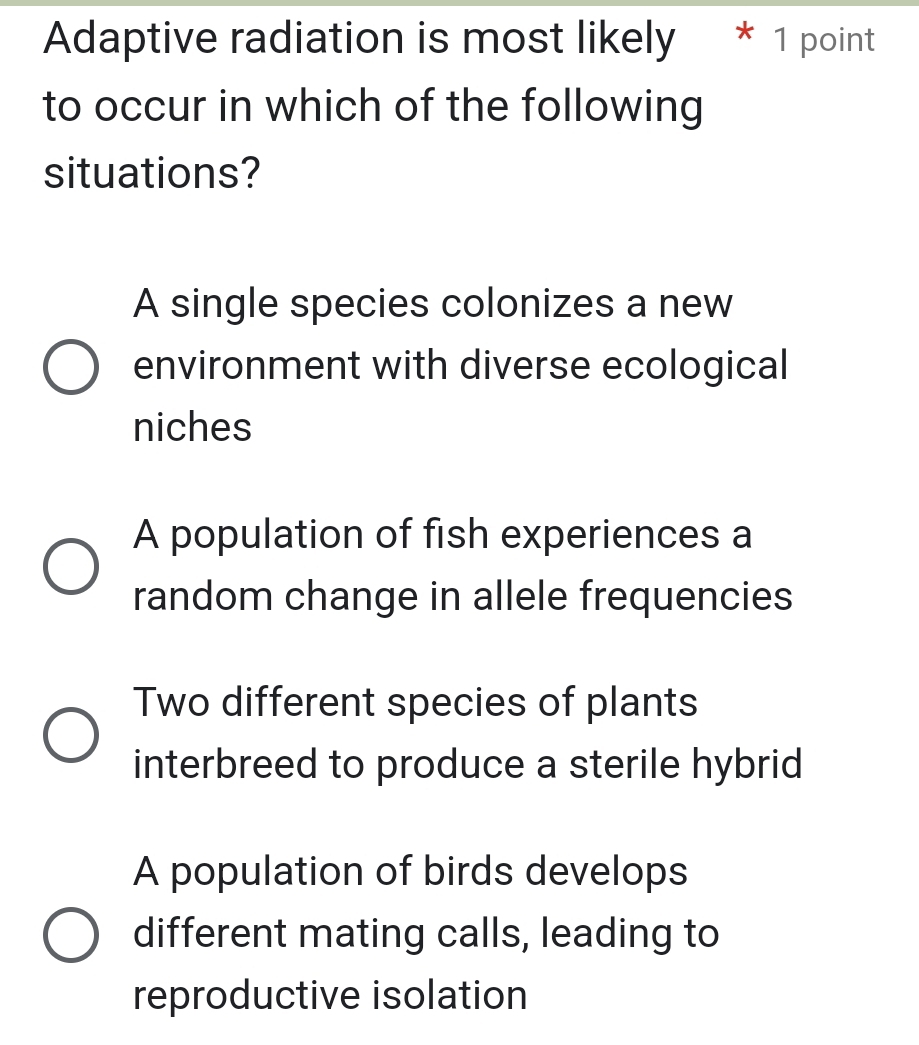Click the two different species of plants text
Viewport: 919px width, 1045px height.
click(414, 703)
